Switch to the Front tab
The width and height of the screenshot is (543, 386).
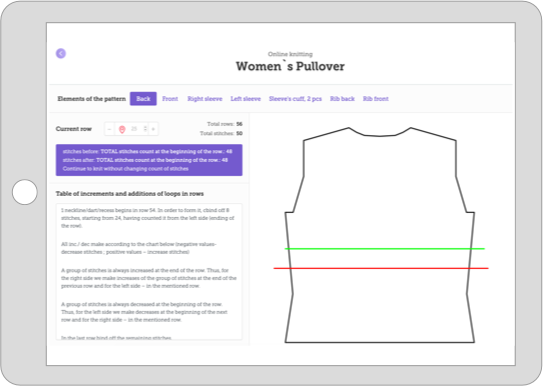point(170,99)
